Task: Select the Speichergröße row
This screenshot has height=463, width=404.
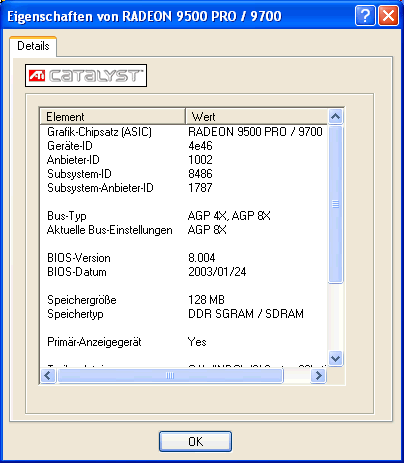Action: pos(184,300)
